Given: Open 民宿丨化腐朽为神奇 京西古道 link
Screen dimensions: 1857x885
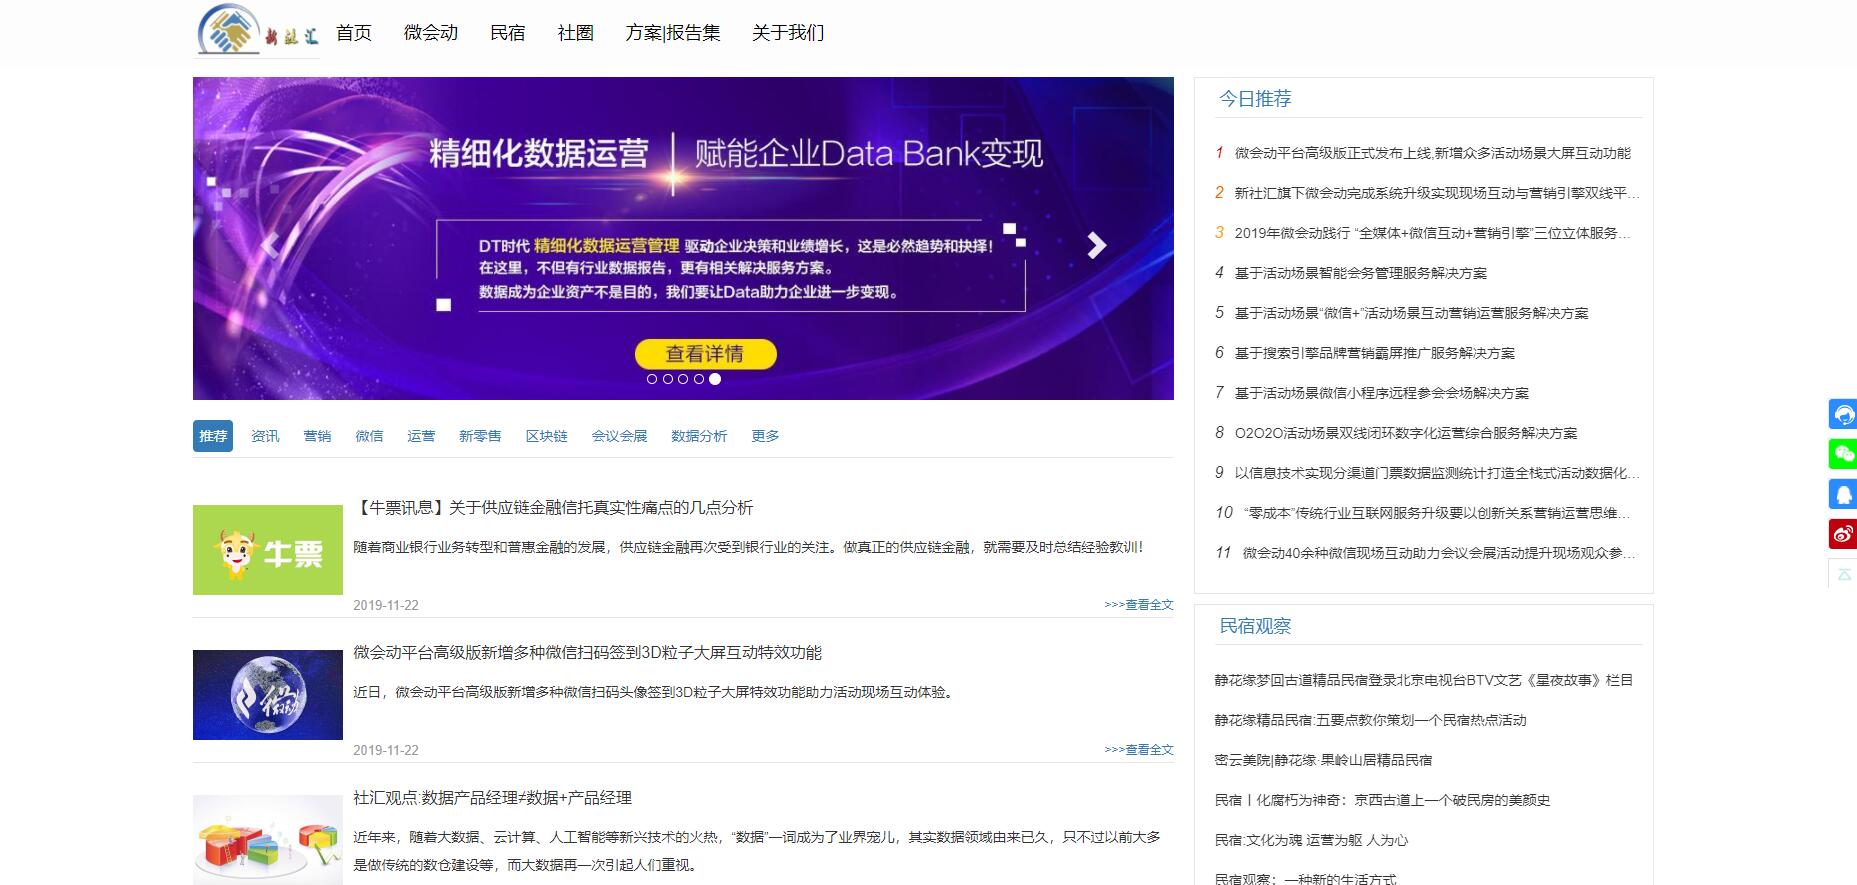Looking at the screenshot, I should coord(1382,800).
